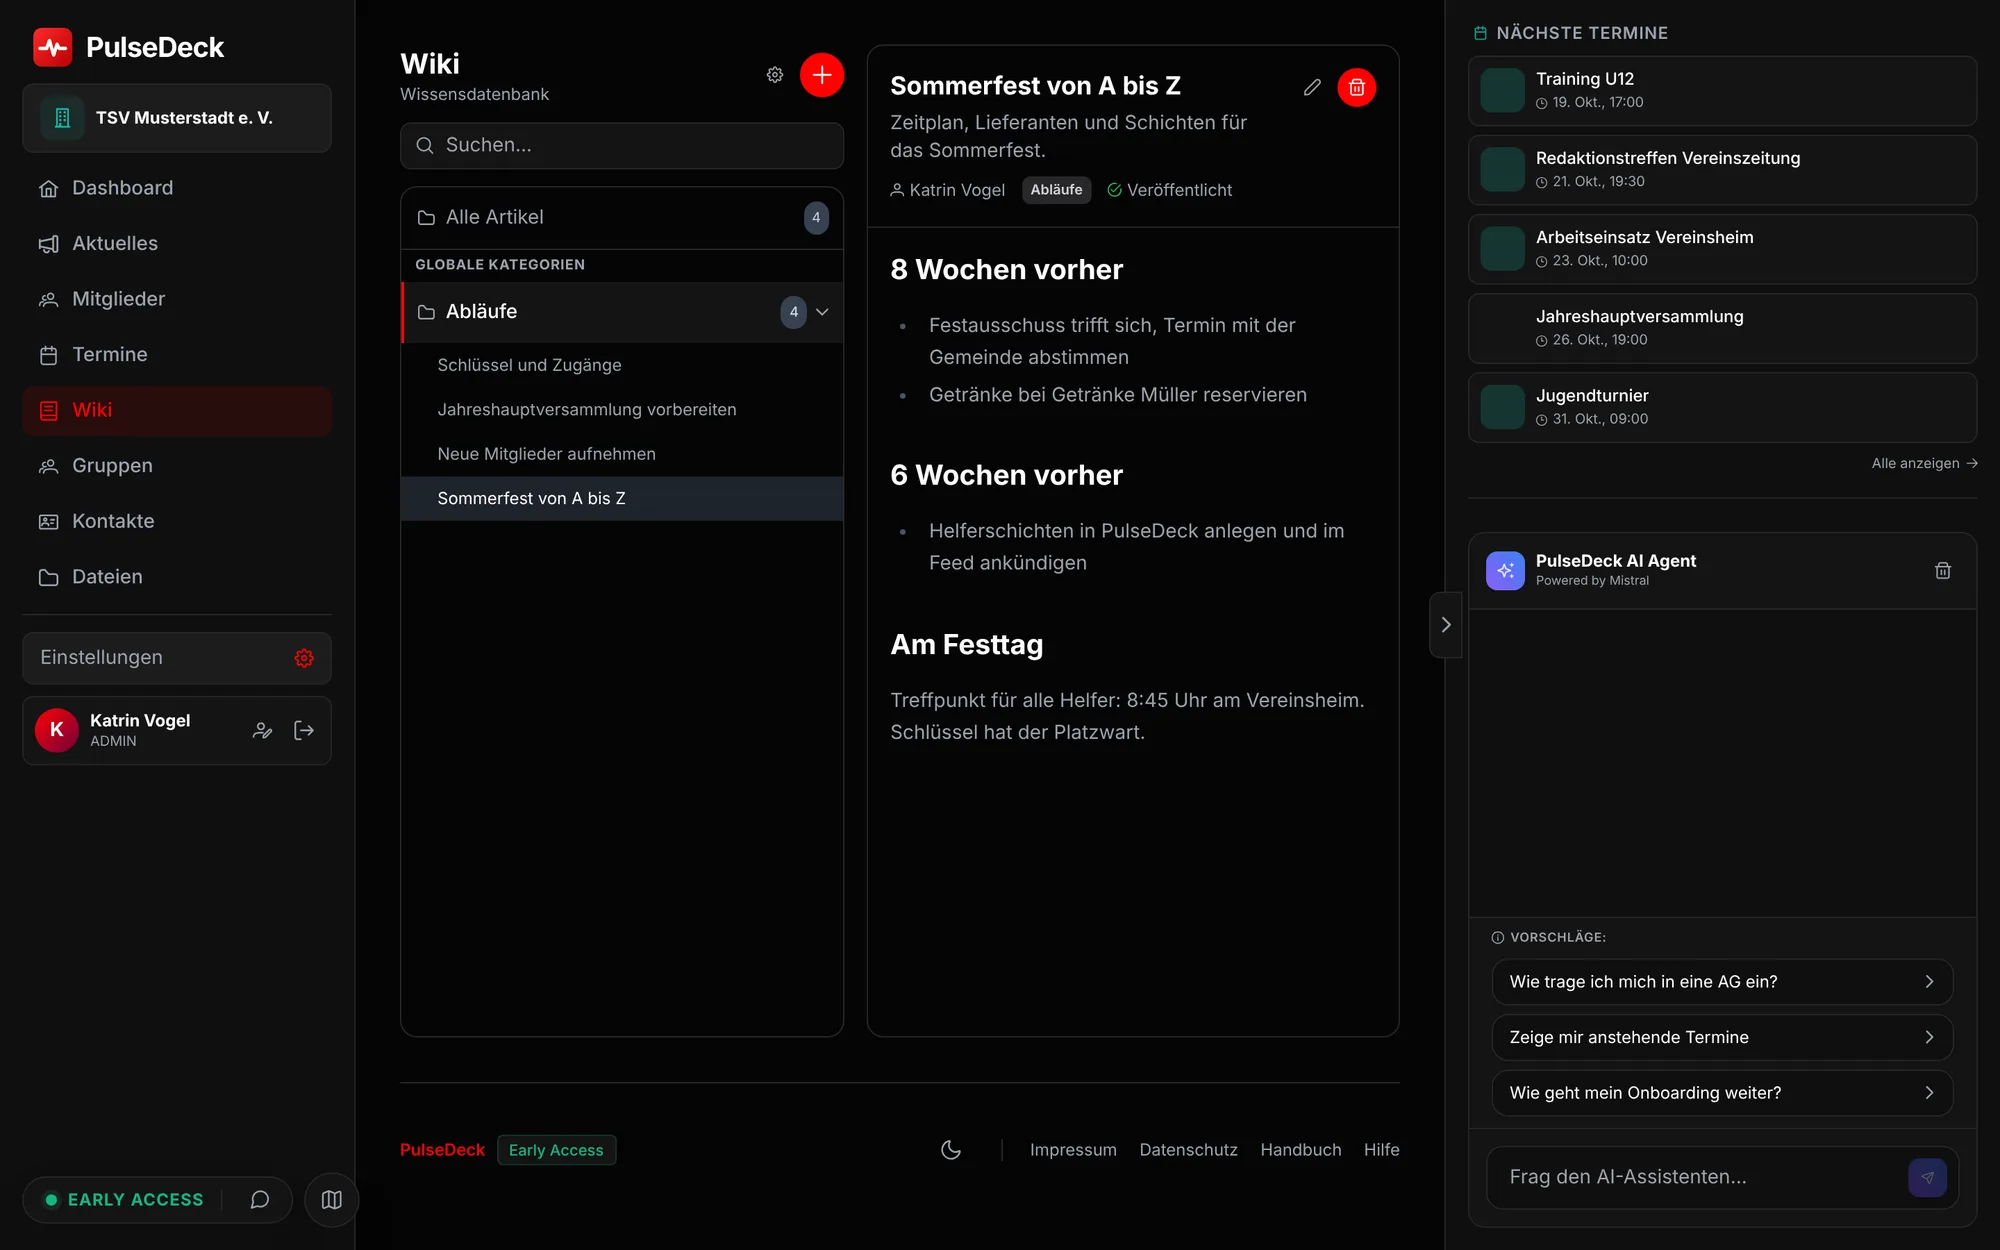Show Alle Artikel list

click(x=622, y=217)
